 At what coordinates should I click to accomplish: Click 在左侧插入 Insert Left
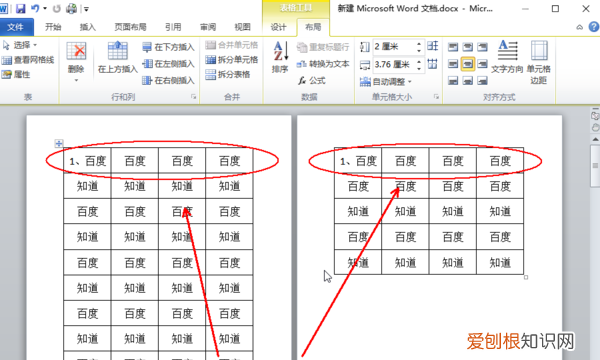pyautogui.click(x=168, y=64)
